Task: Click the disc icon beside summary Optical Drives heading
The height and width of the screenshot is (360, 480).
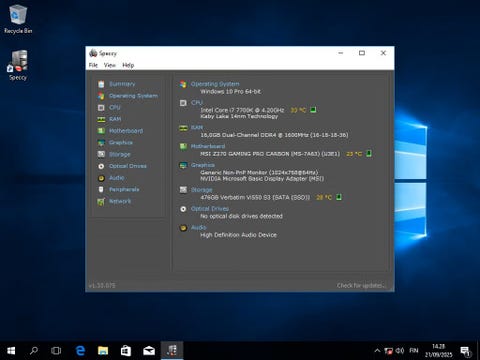Action: [183, 209]
